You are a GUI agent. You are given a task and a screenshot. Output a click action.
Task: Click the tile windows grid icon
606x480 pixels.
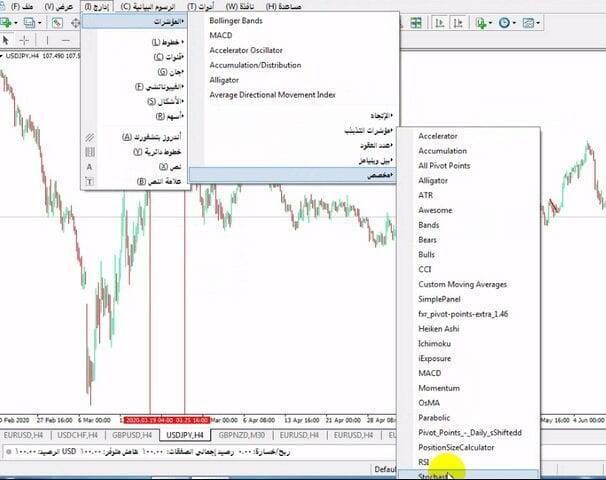416,23
